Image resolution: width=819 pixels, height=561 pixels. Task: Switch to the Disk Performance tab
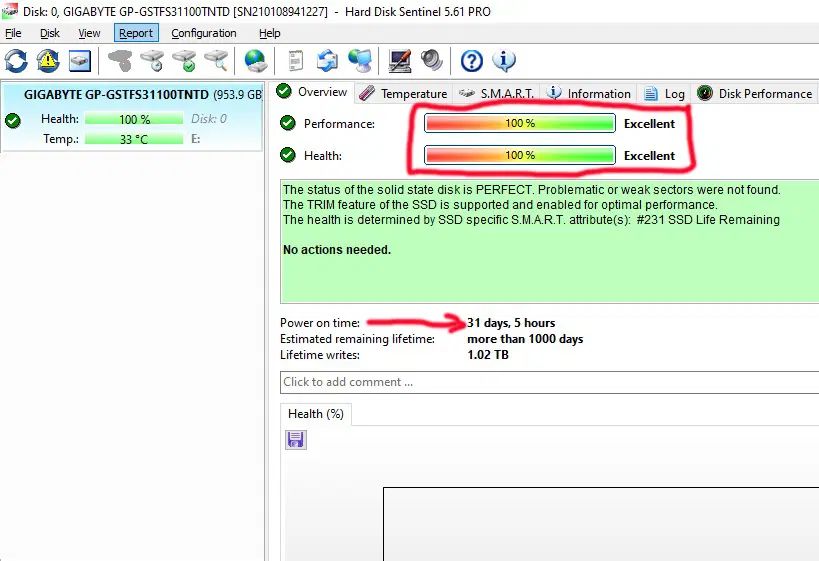click(754, 94)
